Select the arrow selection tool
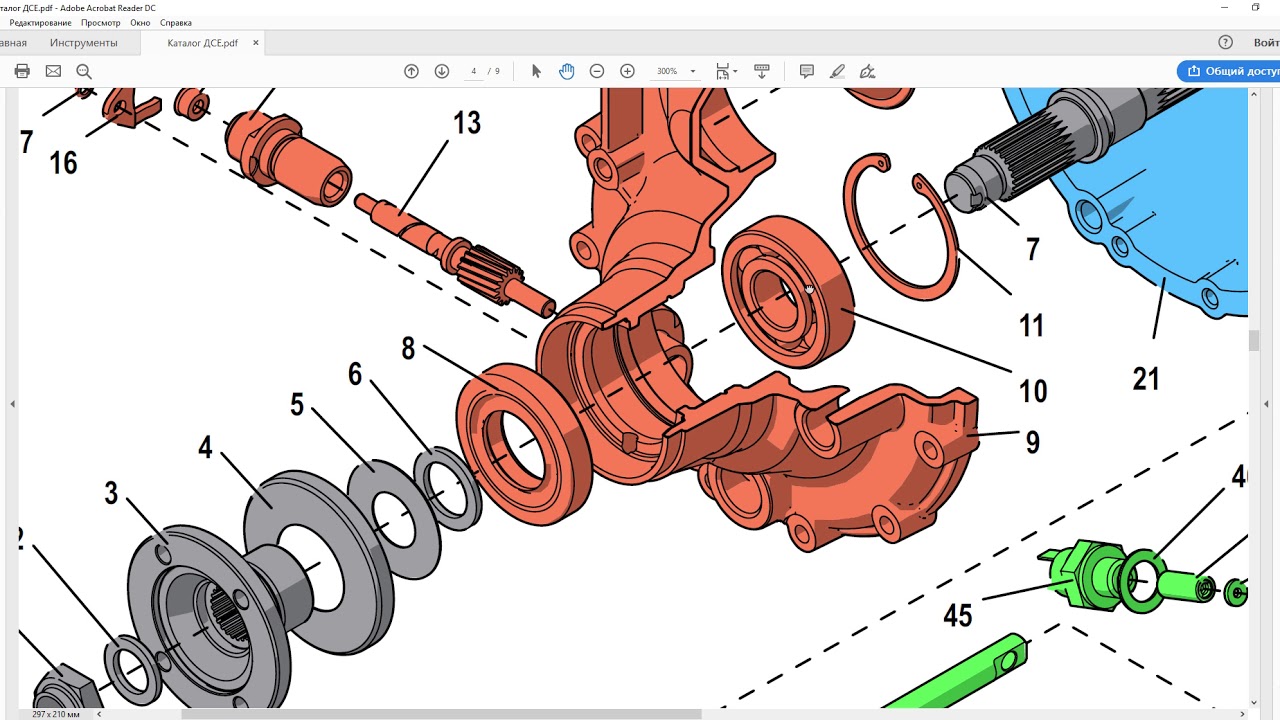1280x720 pixels. point(536,71)
